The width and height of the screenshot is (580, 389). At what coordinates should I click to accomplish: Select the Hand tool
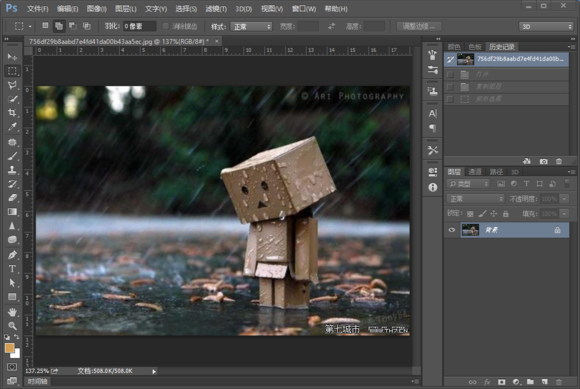(12, 312)
